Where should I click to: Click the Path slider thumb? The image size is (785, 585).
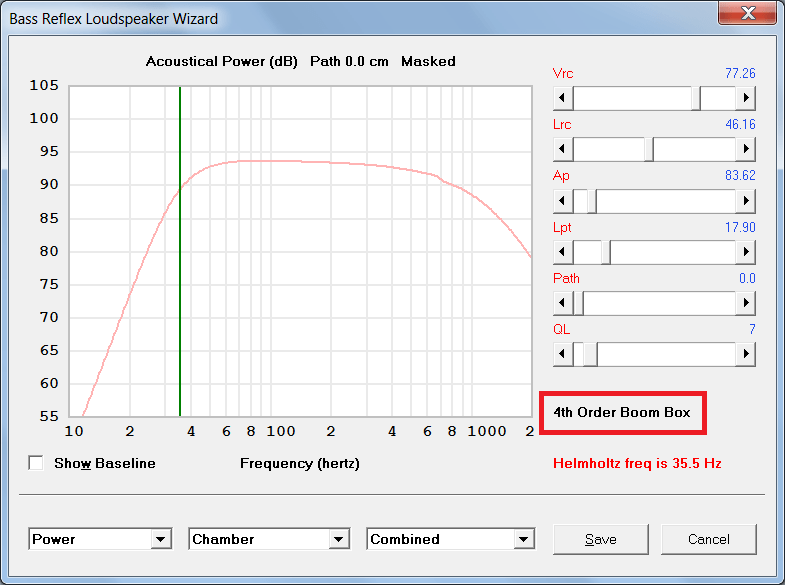[x=578, y=303]
